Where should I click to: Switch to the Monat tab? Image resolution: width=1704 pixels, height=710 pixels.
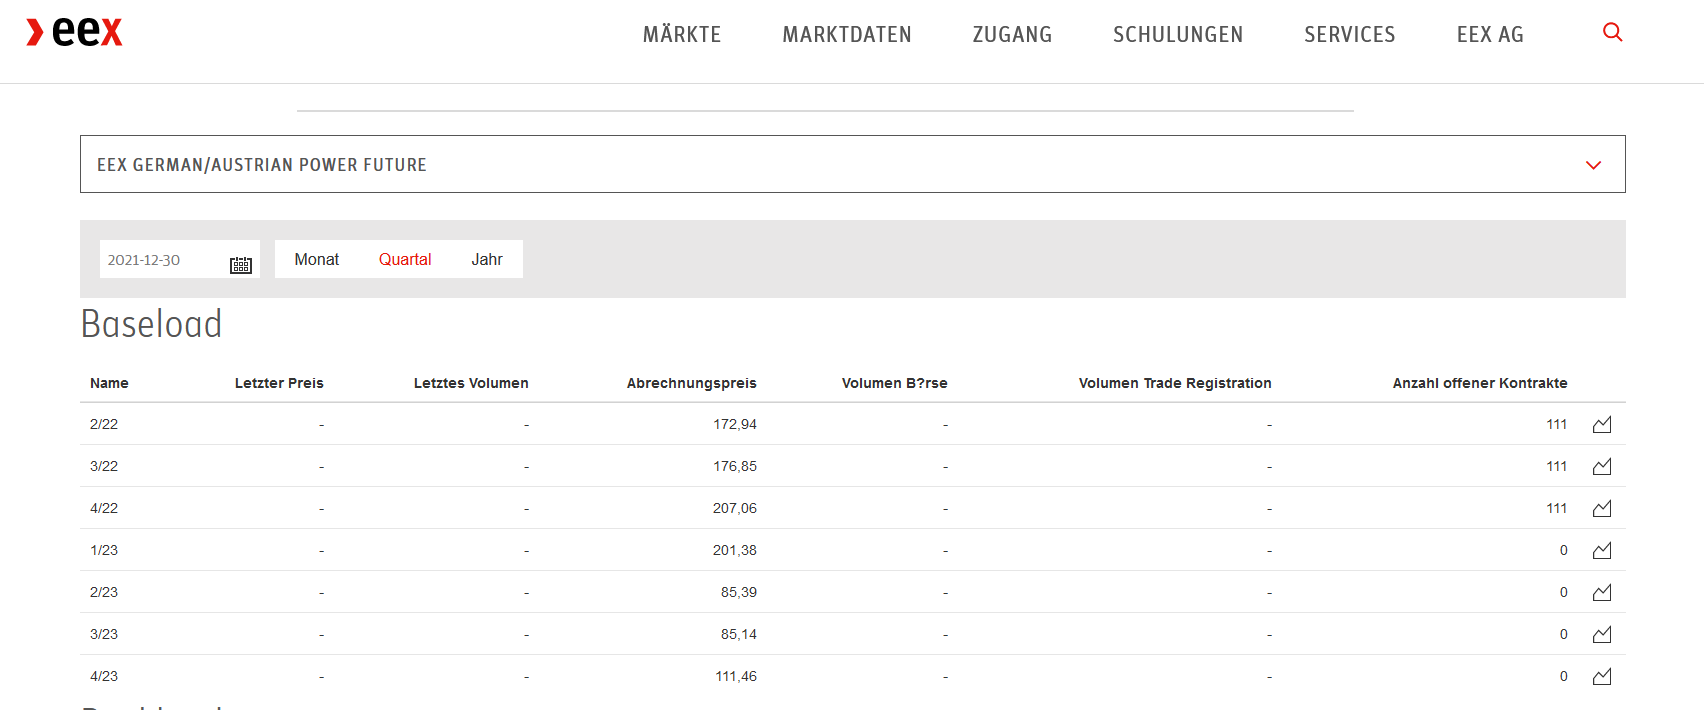click(317, 259)
